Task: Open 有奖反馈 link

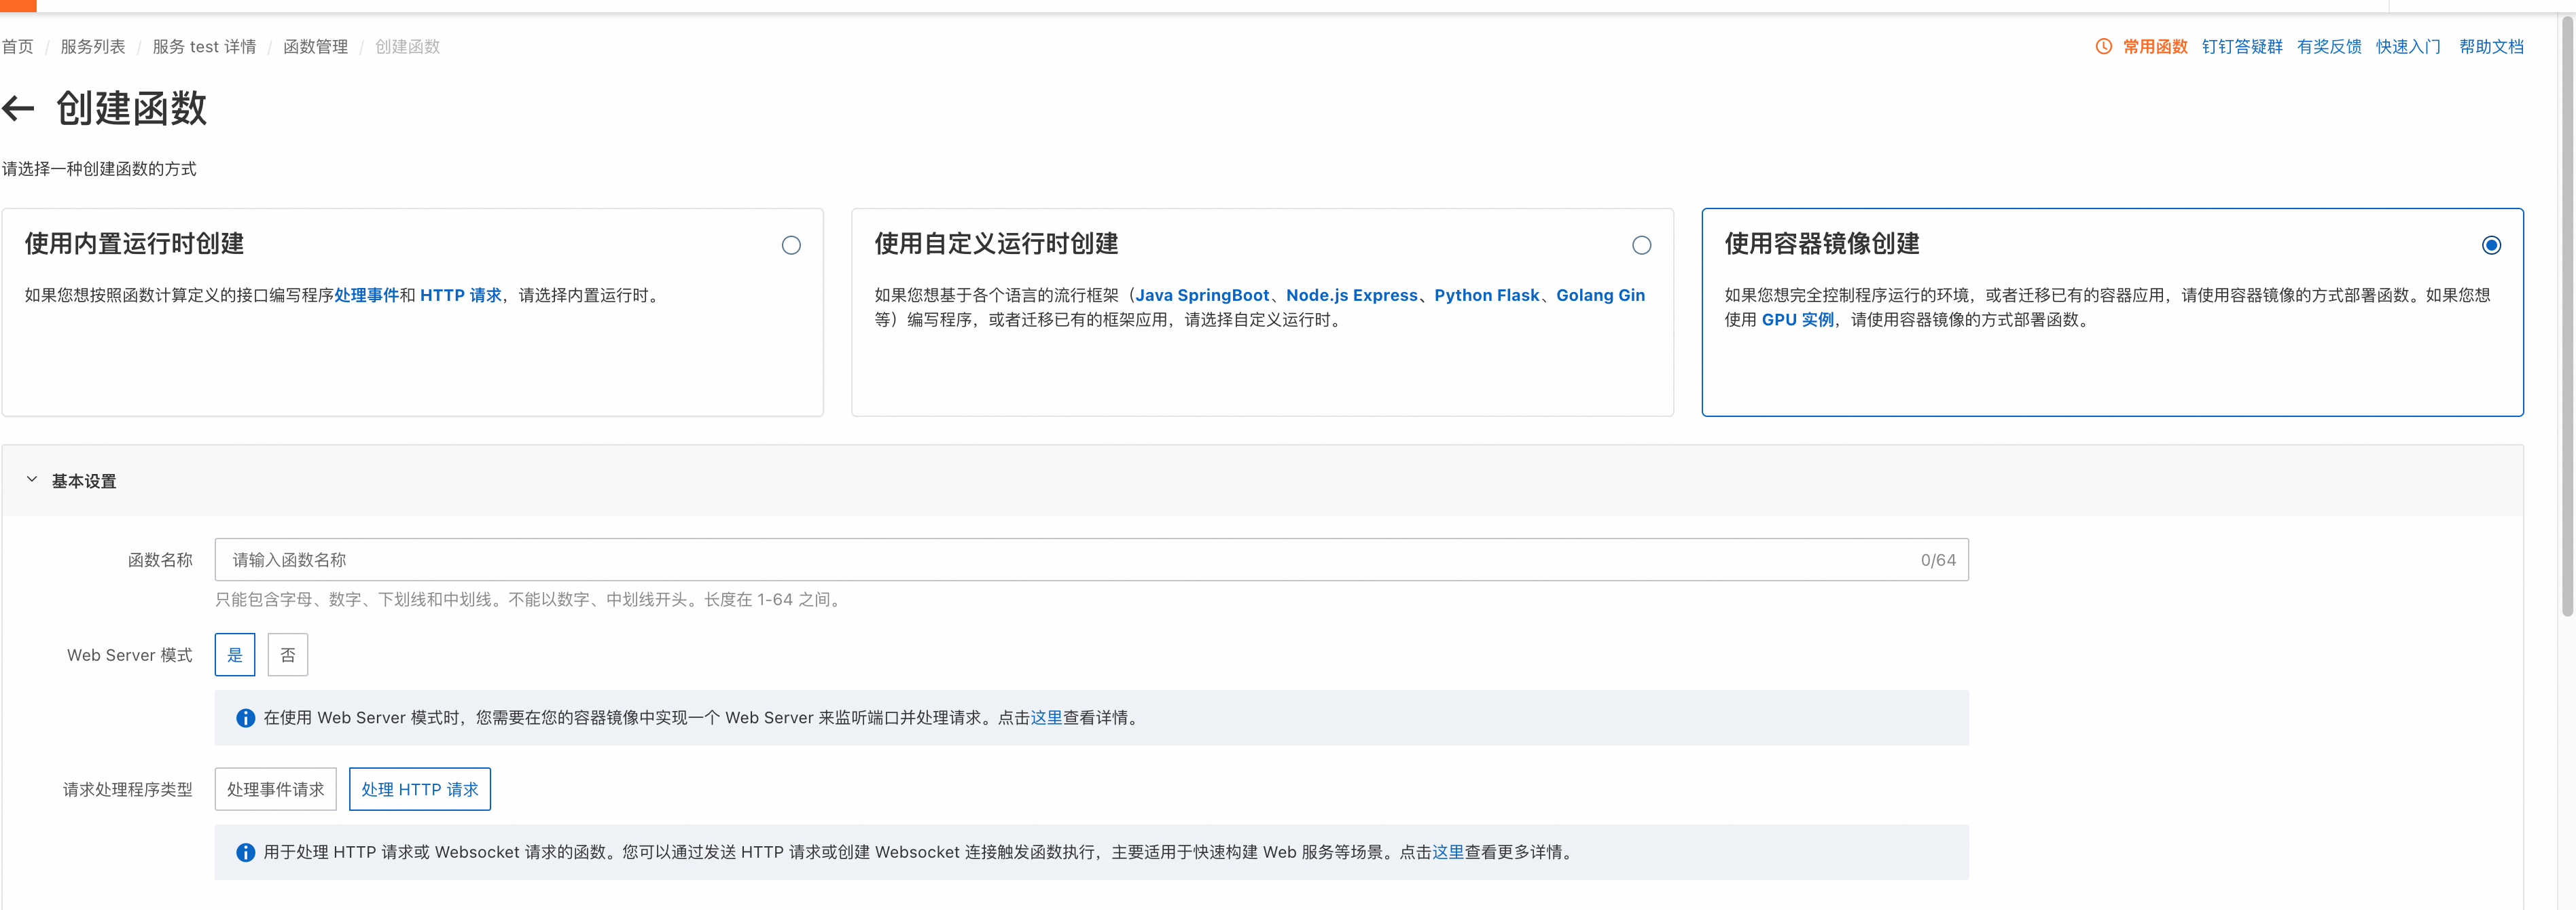Action: click(2329, 46)
